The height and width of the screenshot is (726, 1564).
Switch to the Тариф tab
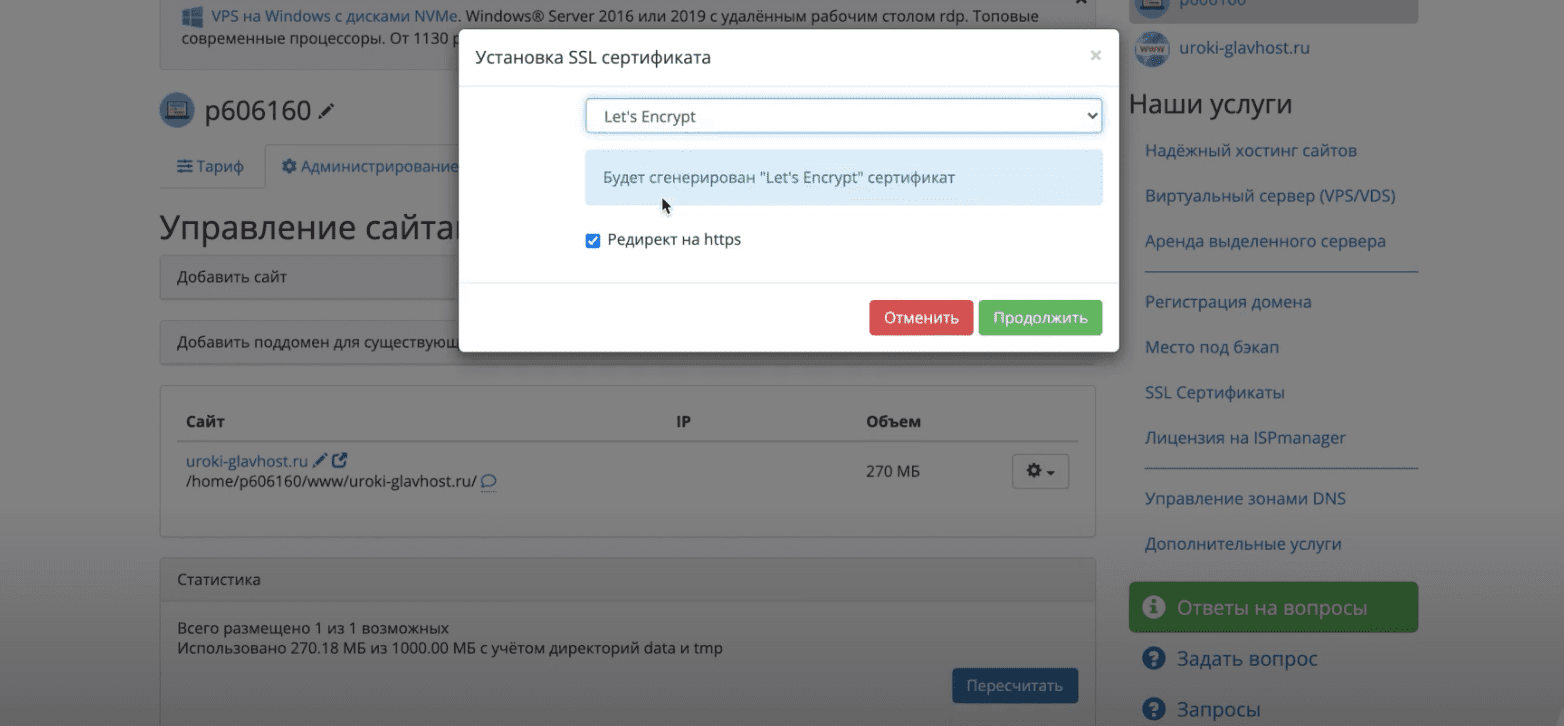click(x=210, y=167)
